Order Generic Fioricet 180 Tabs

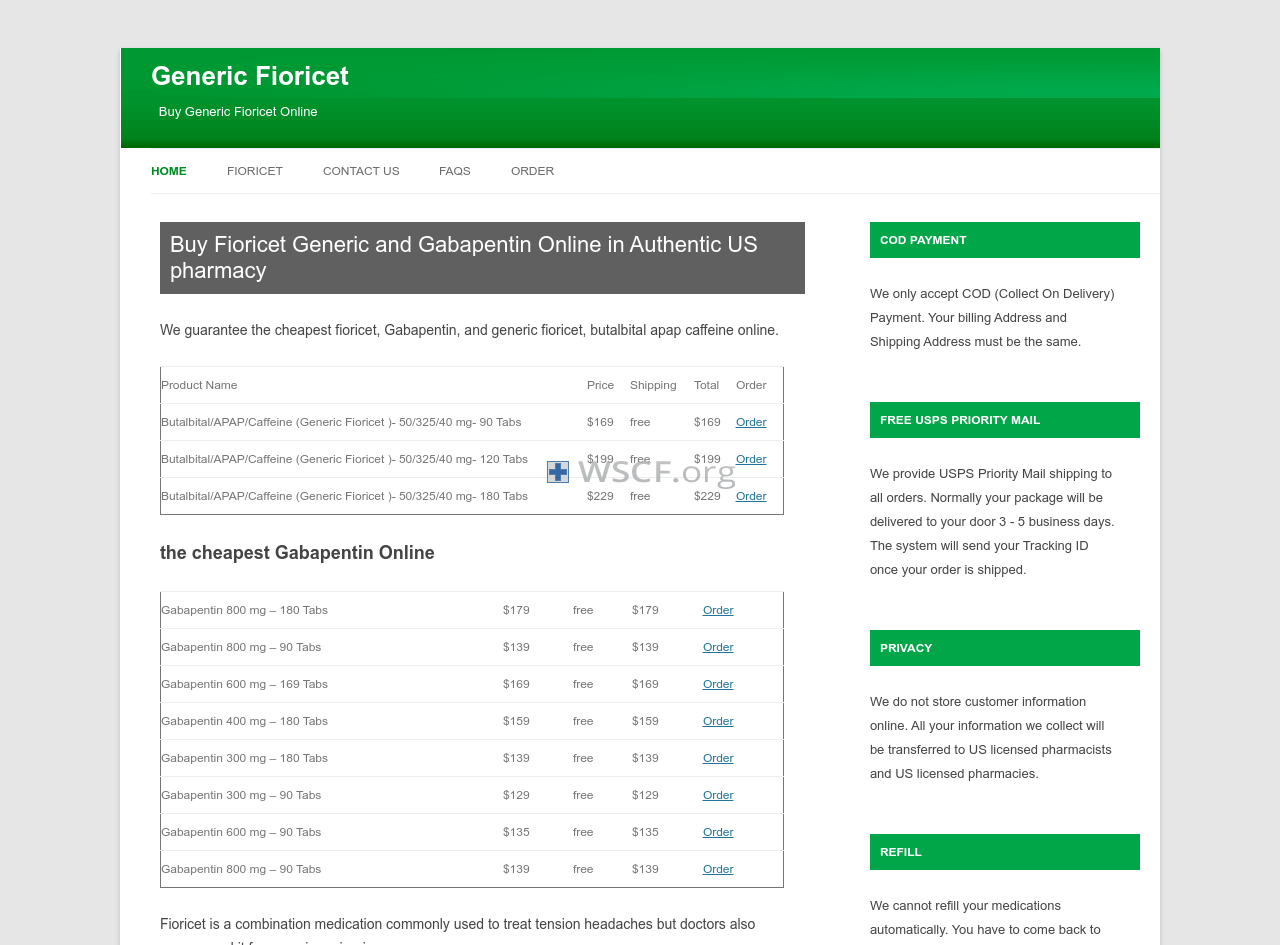click(x=751, y=496)
